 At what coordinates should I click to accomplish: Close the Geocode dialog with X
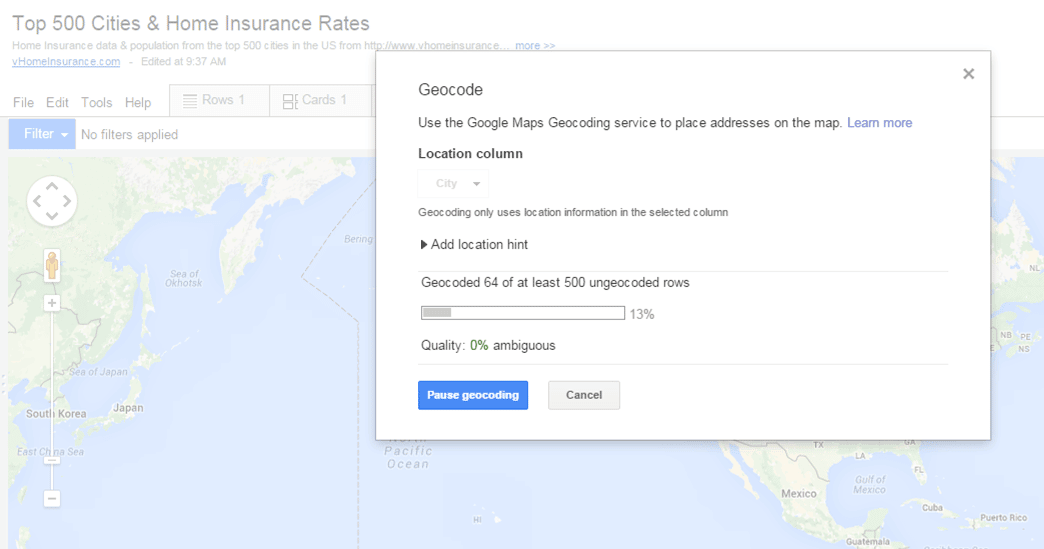coord(968,74)
